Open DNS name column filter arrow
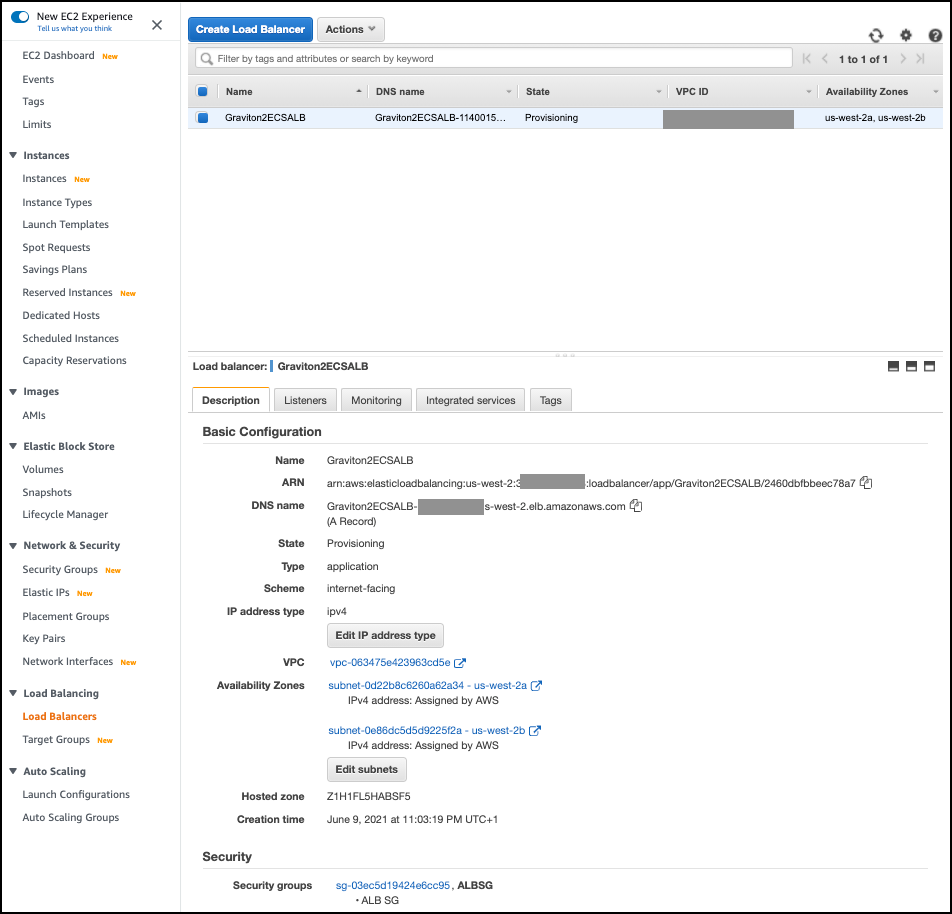 (509, 92)
